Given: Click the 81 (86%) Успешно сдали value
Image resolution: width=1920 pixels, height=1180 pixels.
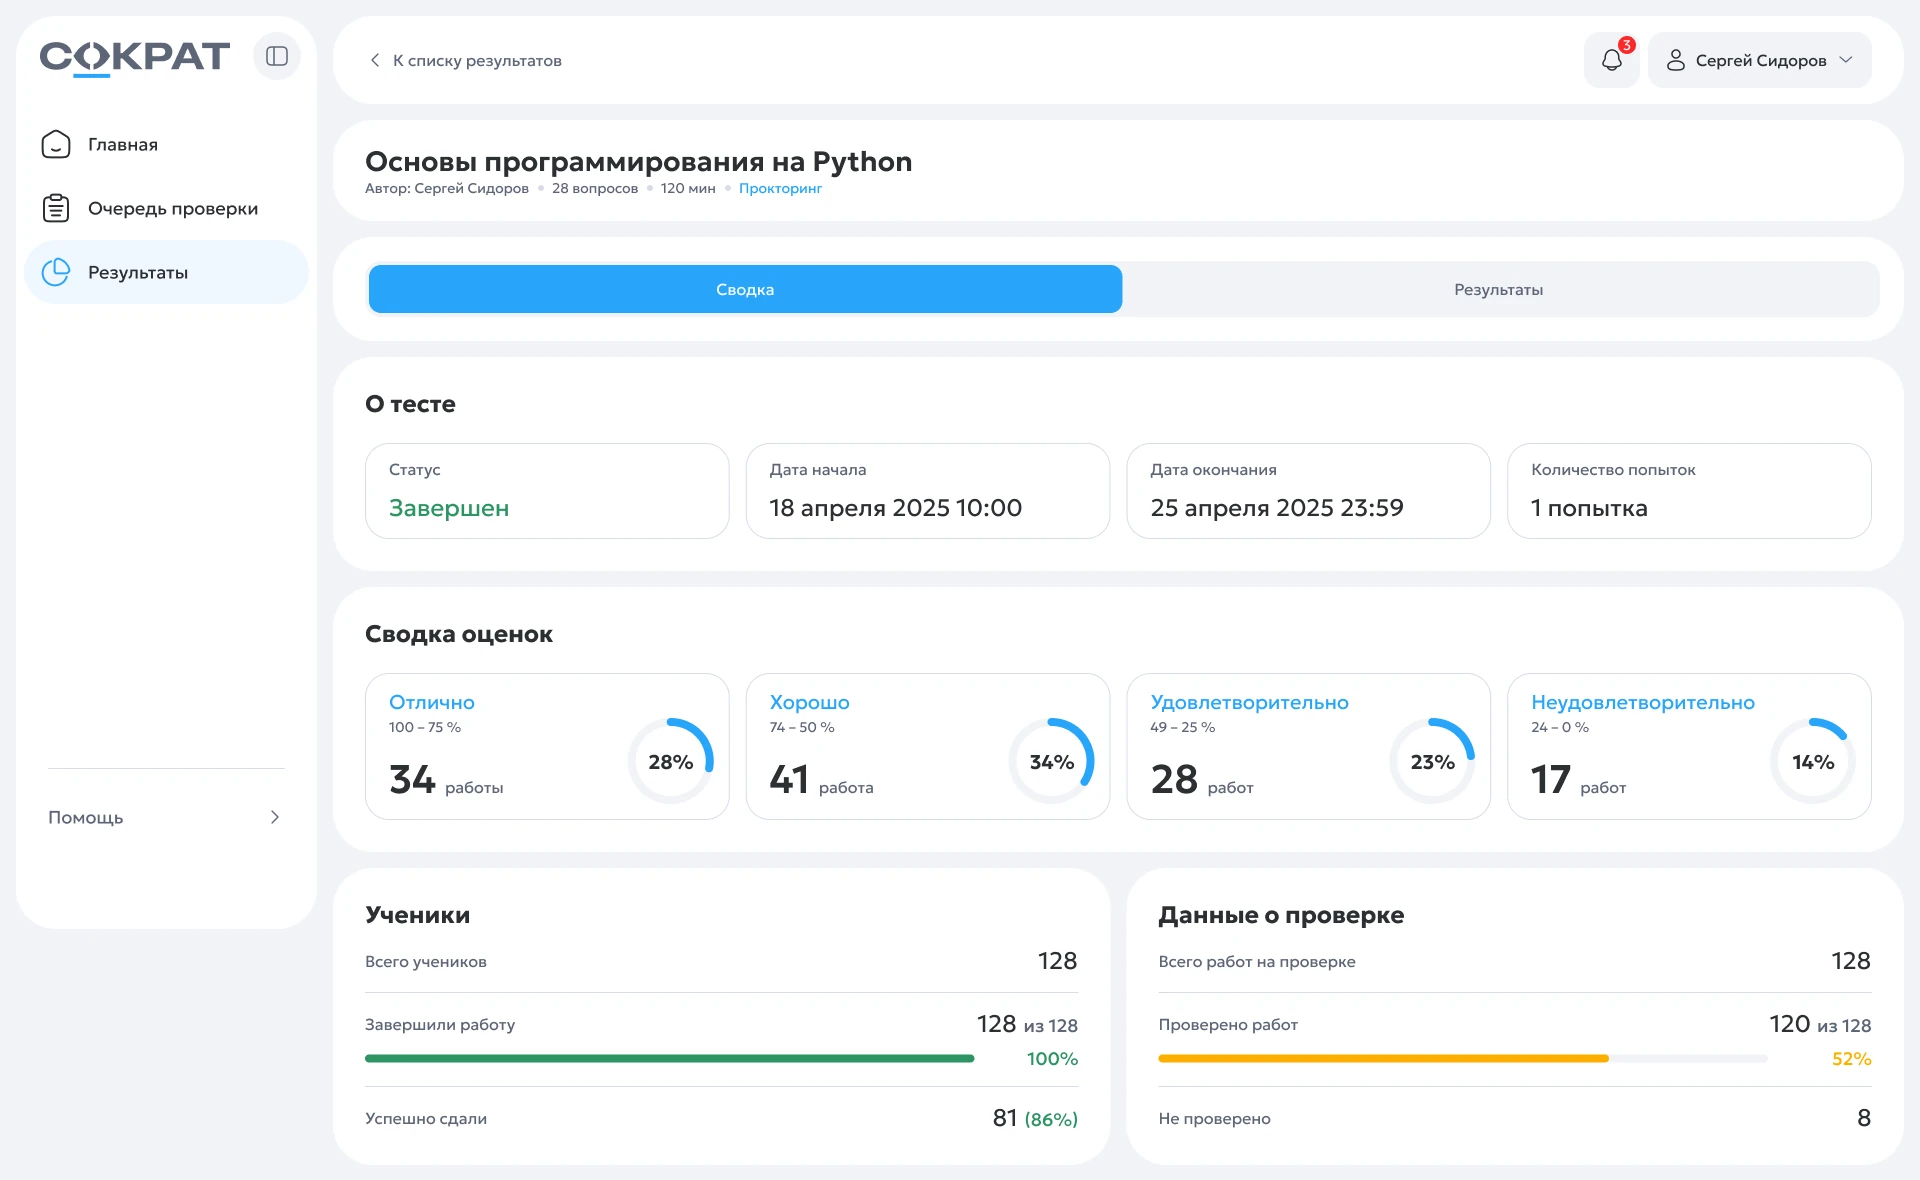Looking at the screenshot, I should tap(1035, 1118).
